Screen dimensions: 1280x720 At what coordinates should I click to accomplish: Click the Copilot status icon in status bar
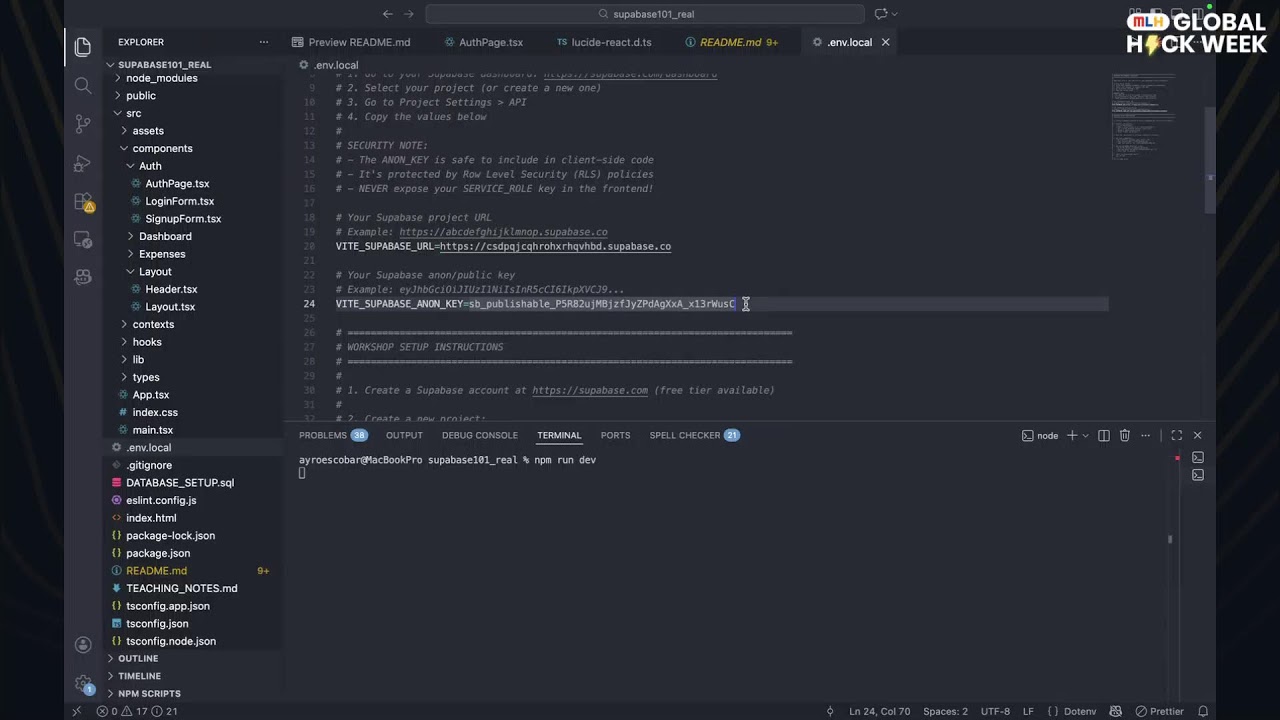point(1116,711)
